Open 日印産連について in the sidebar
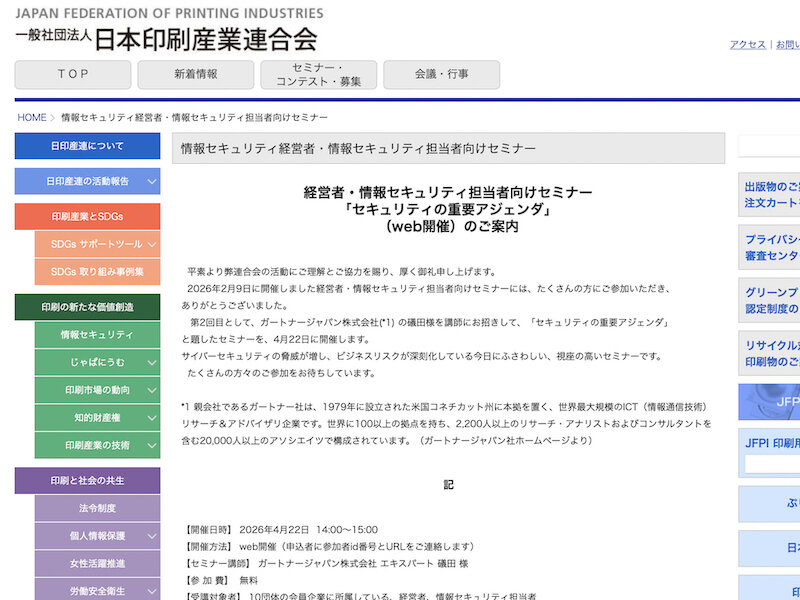Screen dimensions: 800x600 pyautogui.click(x=87, y=146)
